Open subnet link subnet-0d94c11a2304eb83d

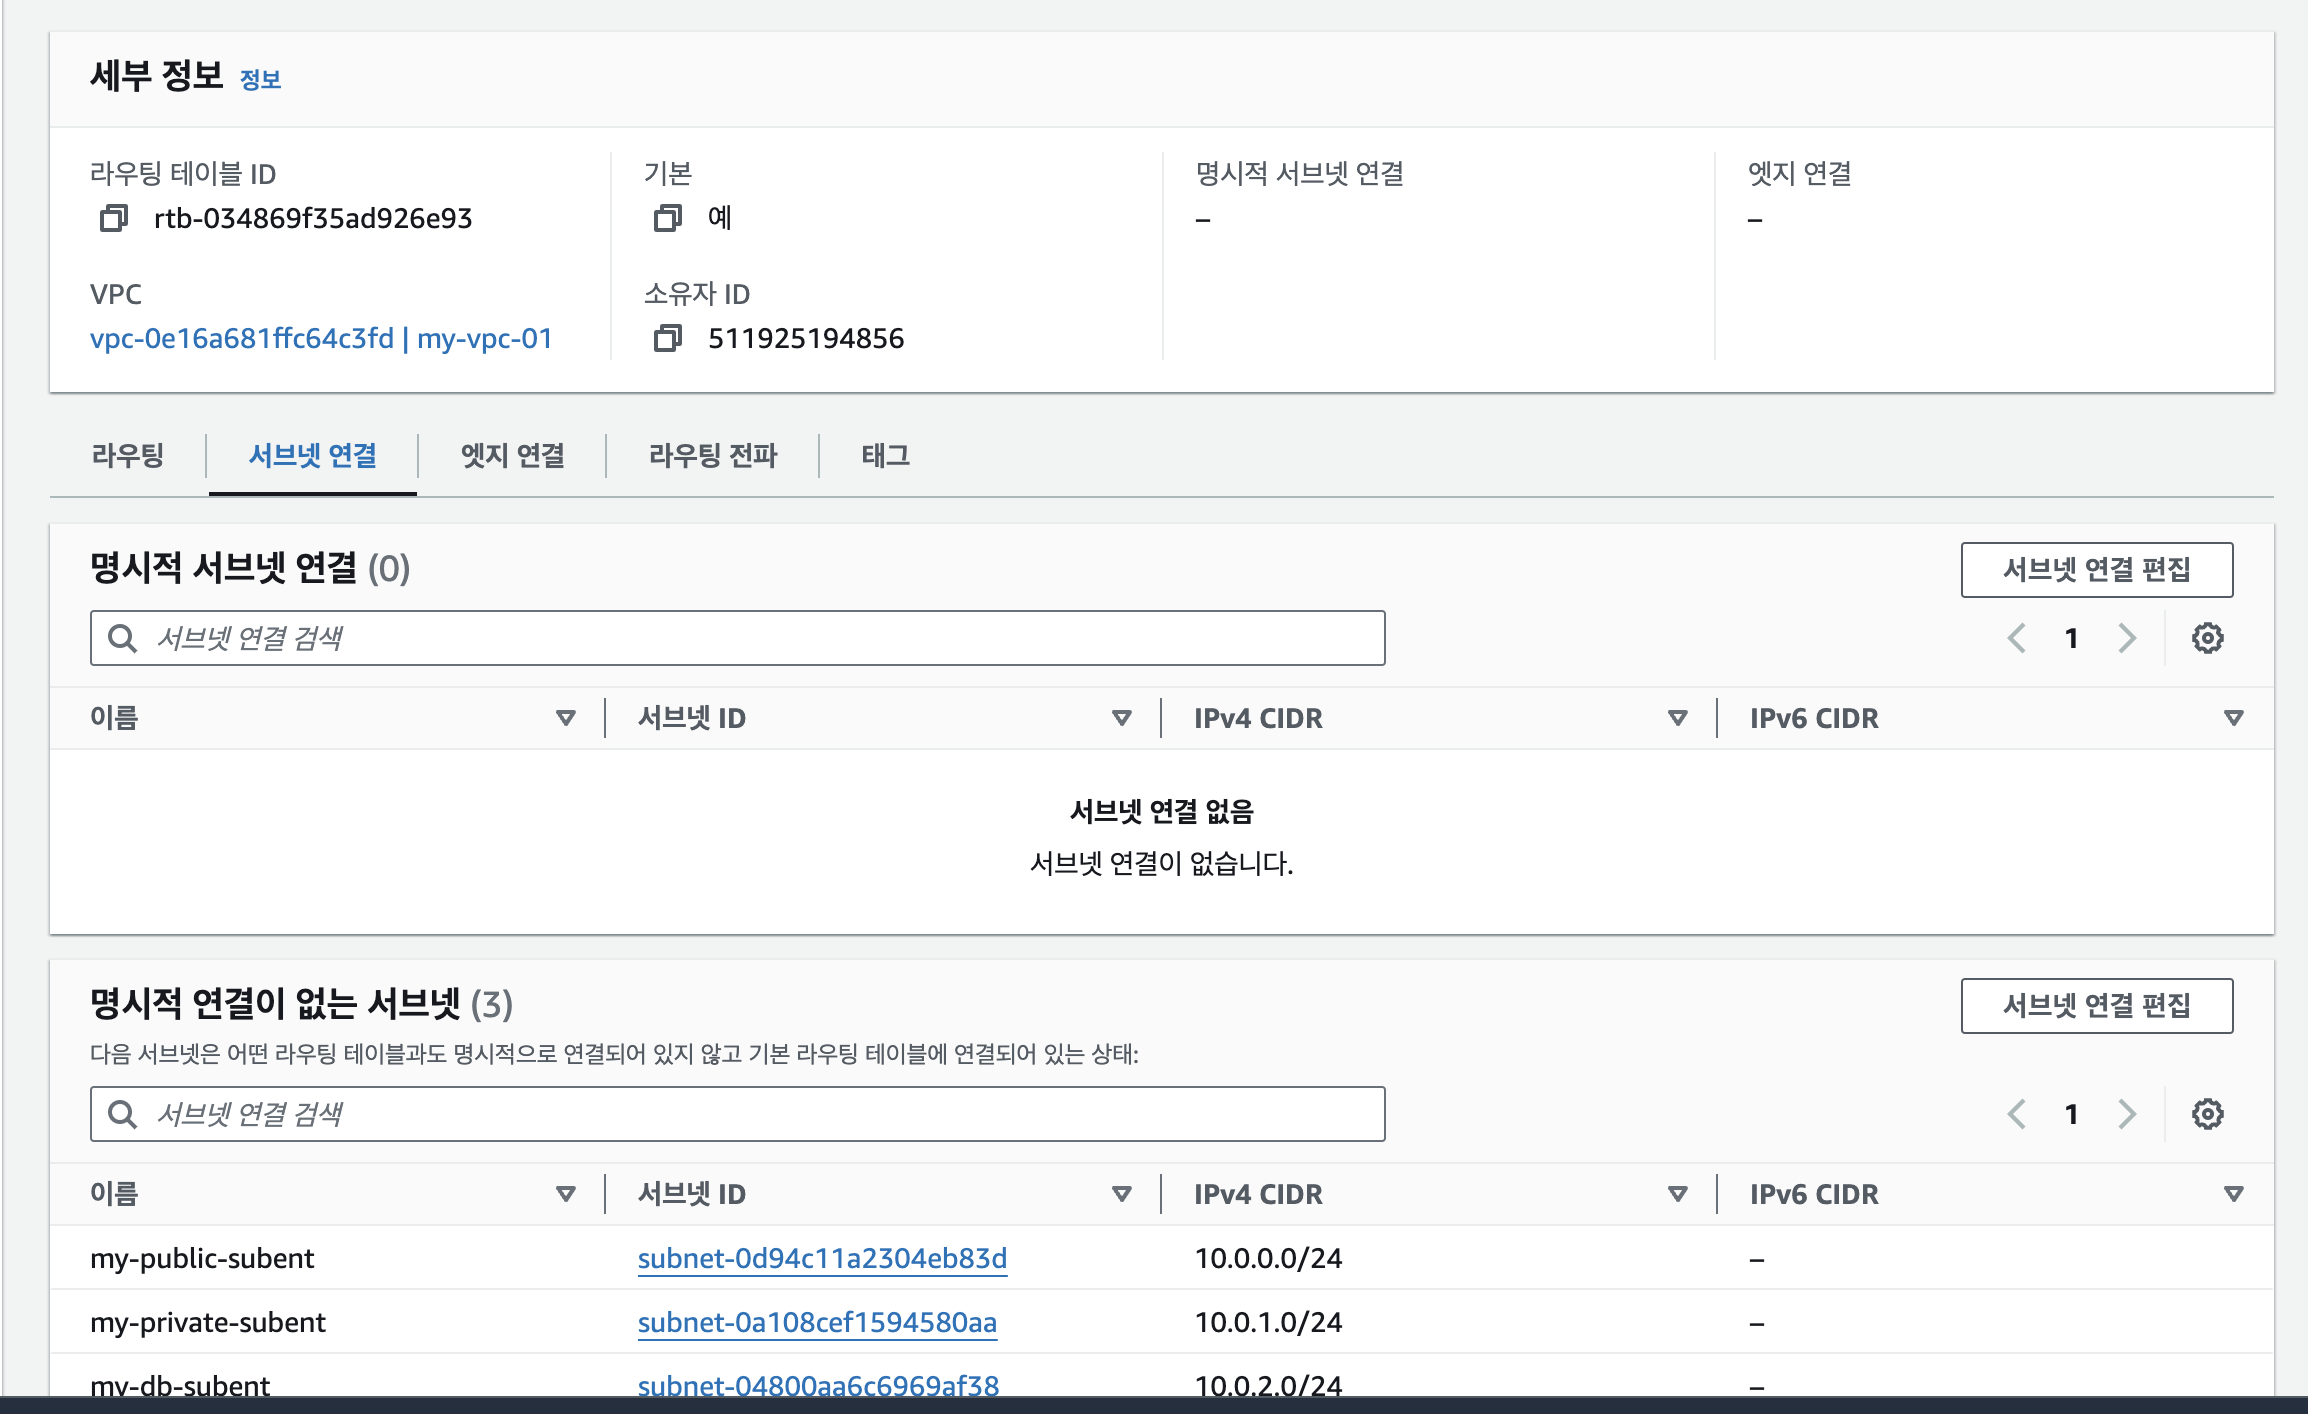(822, 1258)
